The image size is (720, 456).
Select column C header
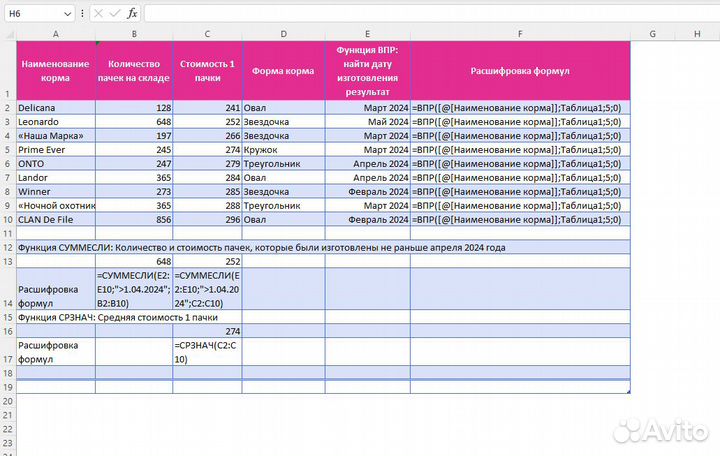click(x=207, y=34)
